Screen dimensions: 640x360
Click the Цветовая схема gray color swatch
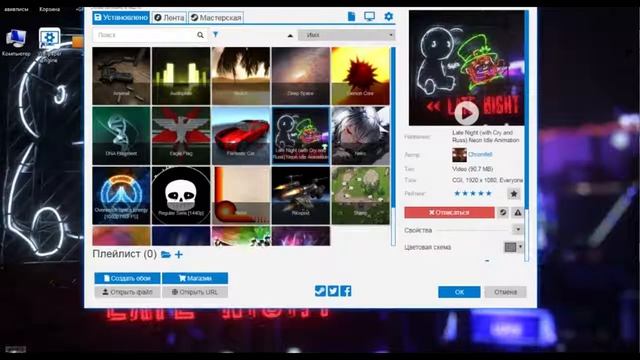coord(511,247)
